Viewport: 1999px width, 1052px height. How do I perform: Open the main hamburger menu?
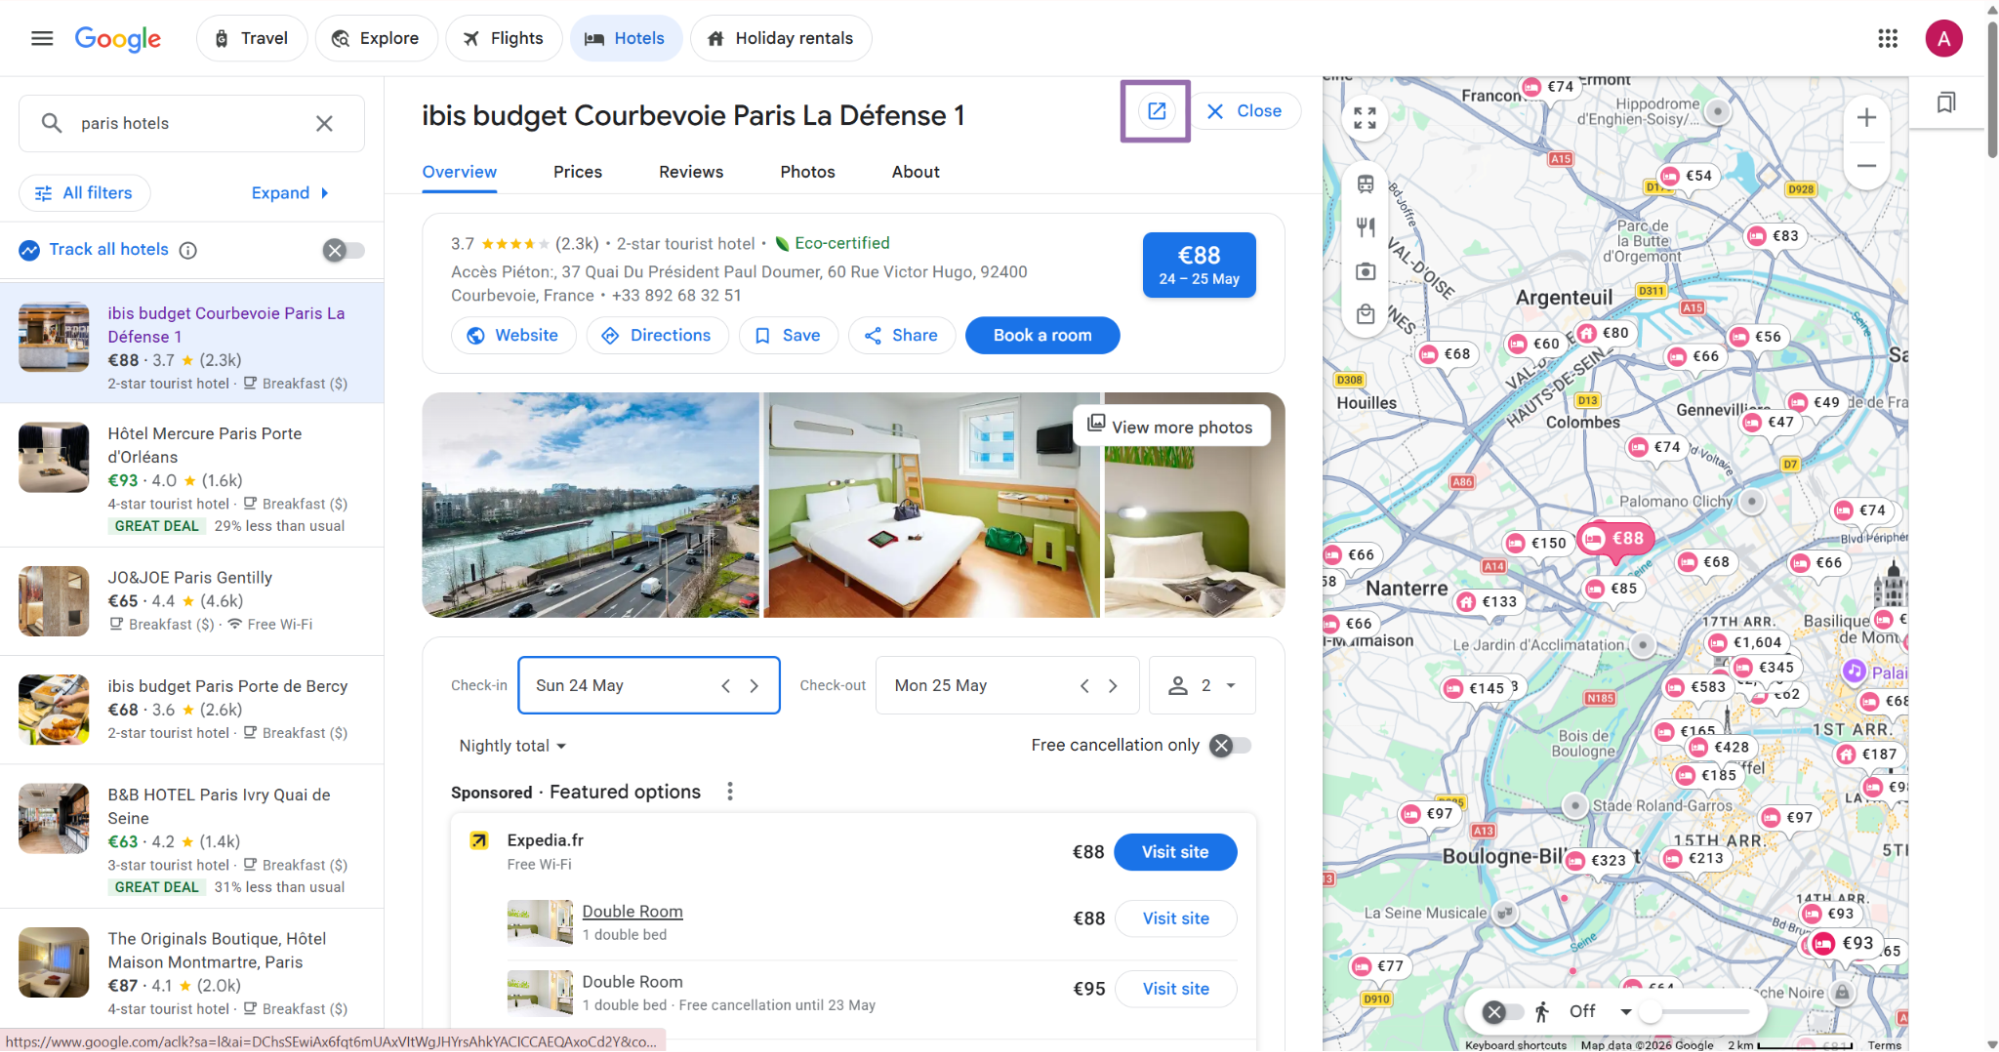coord(41,38)
